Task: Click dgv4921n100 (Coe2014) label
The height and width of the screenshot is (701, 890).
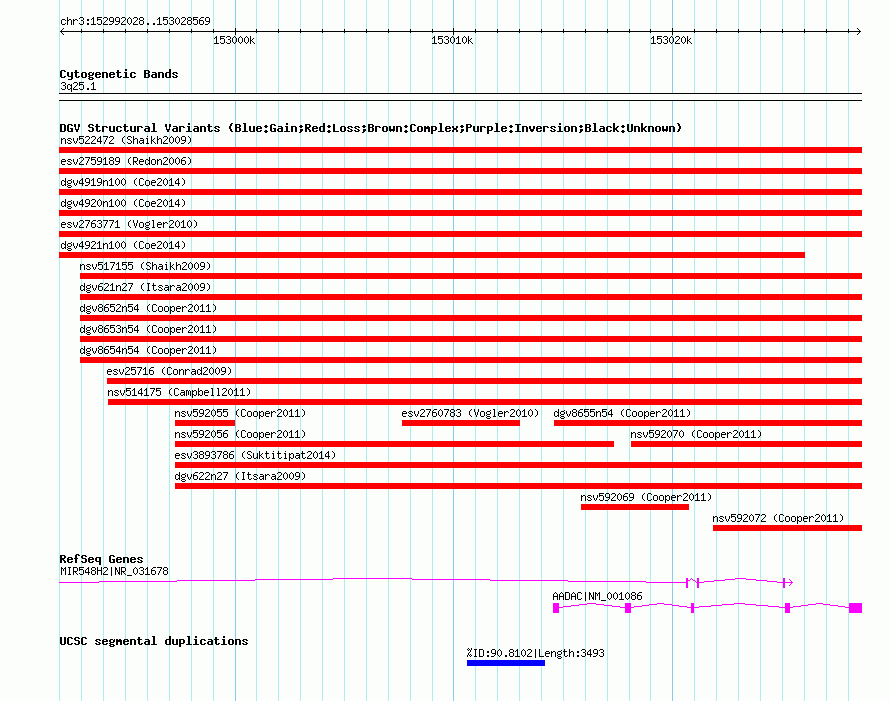Action: click(123, 245)
